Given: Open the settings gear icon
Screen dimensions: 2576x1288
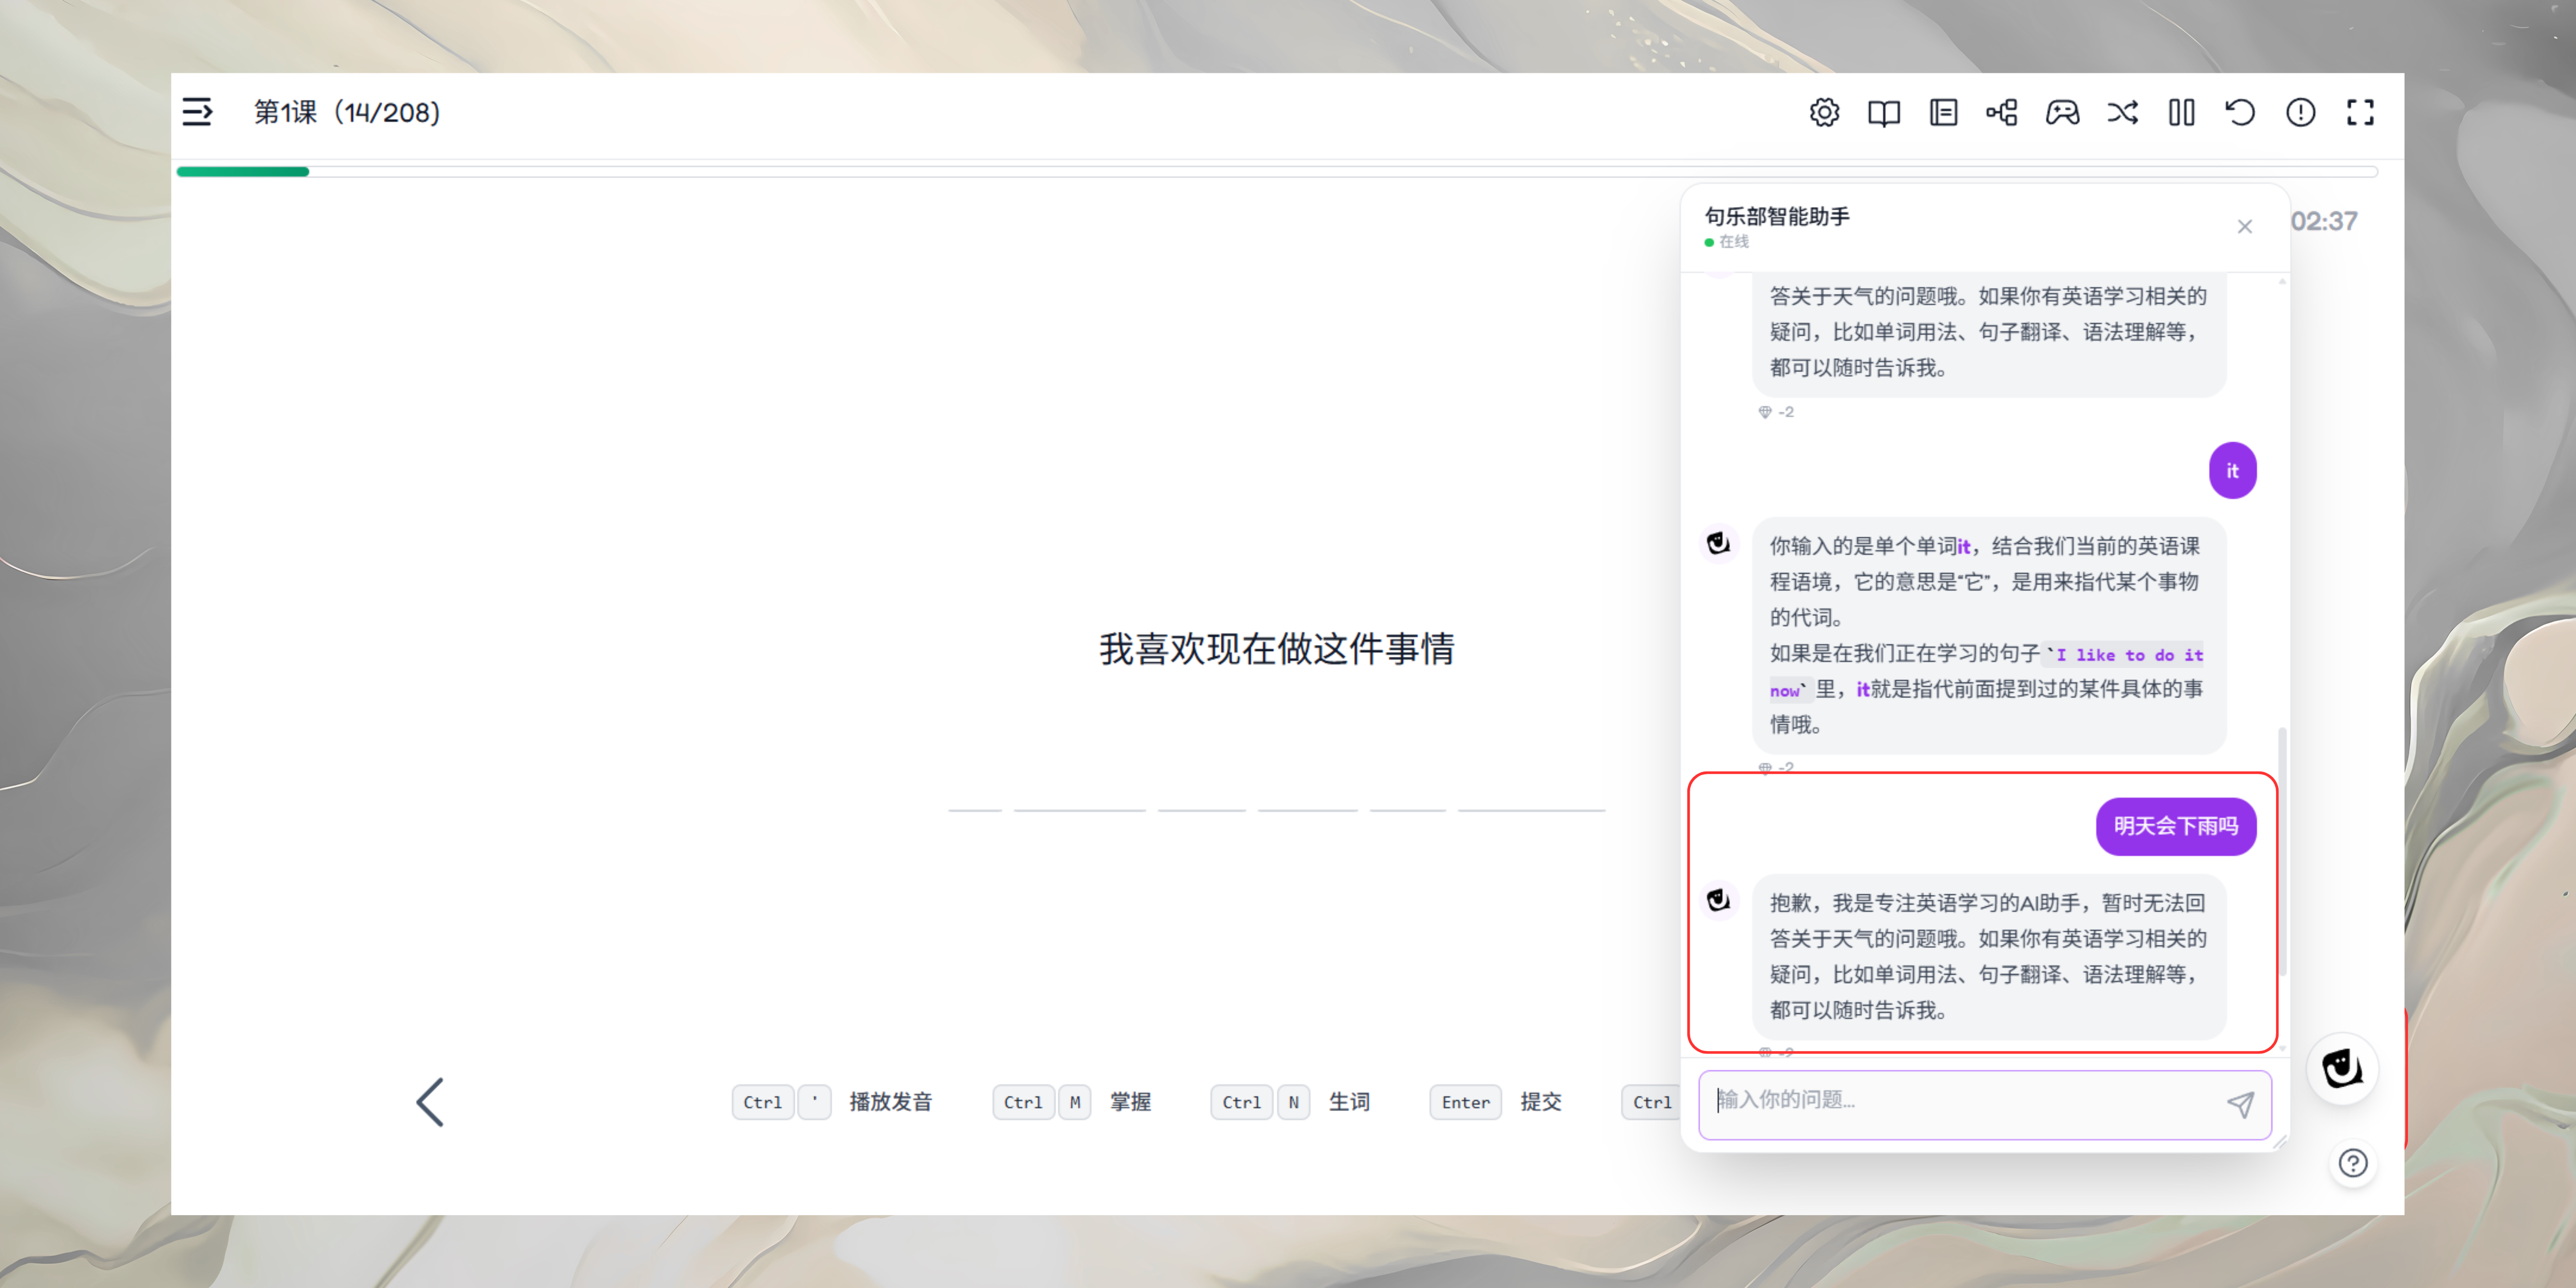Looking at the screenshot, I should pos(1824,112).
